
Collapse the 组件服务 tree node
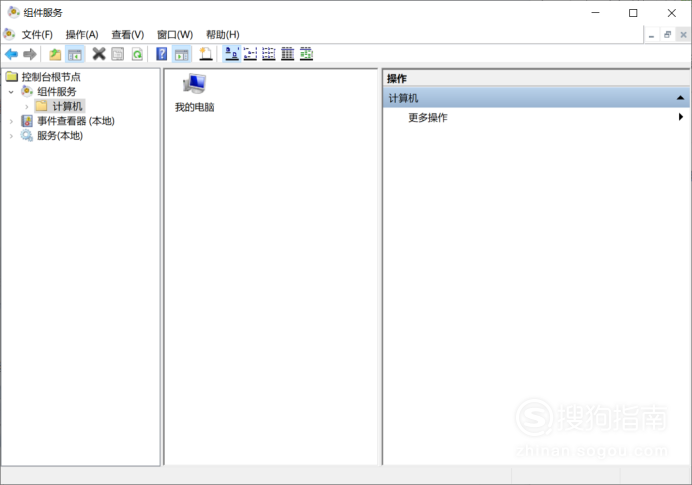[x=11, y=92]
